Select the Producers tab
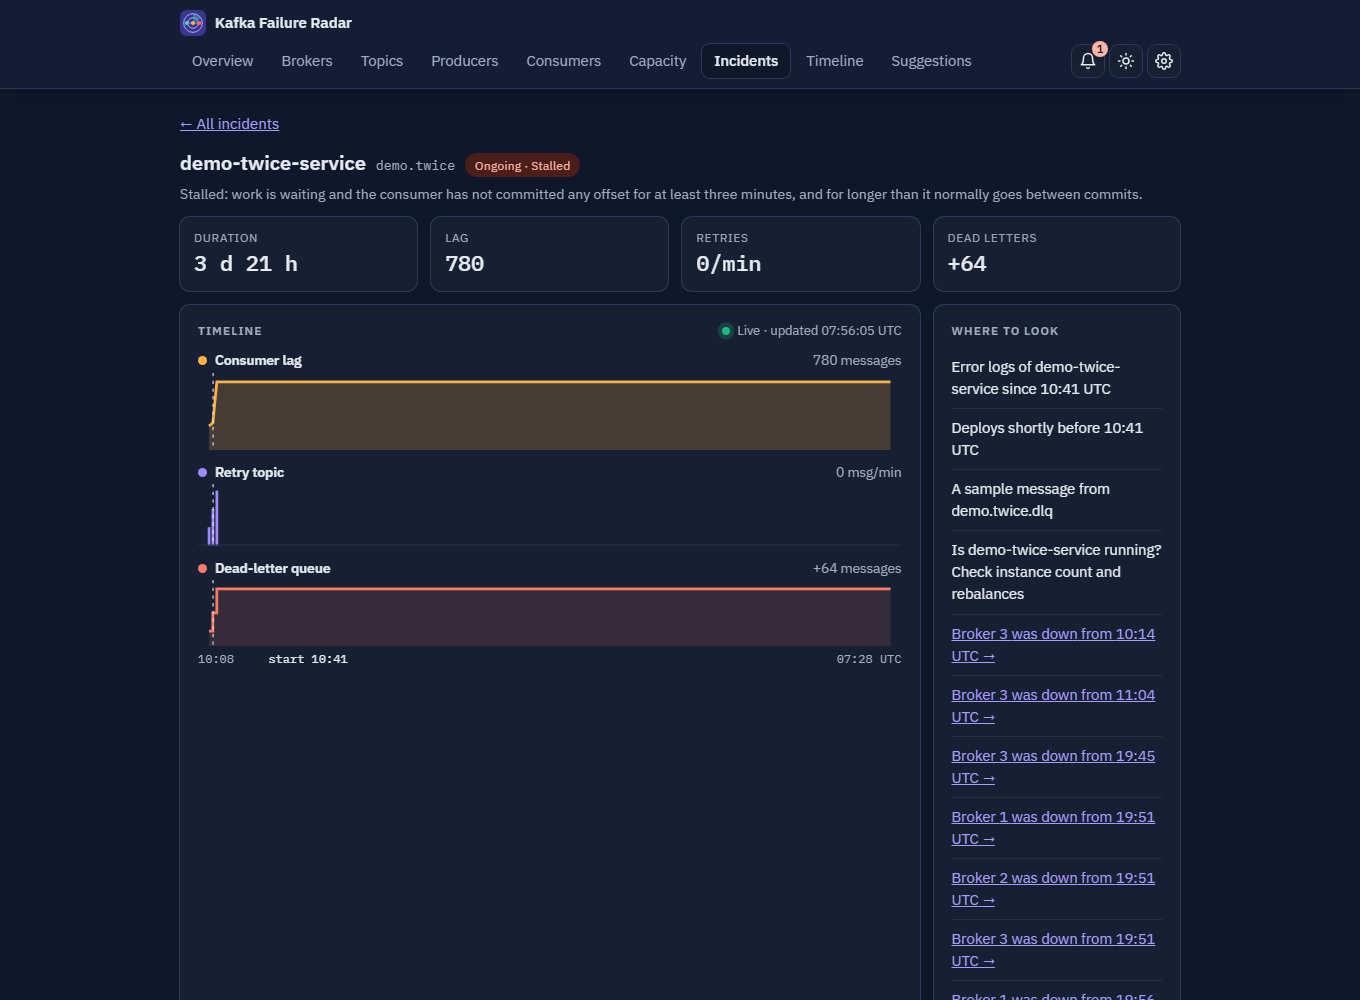 [465, 61]
